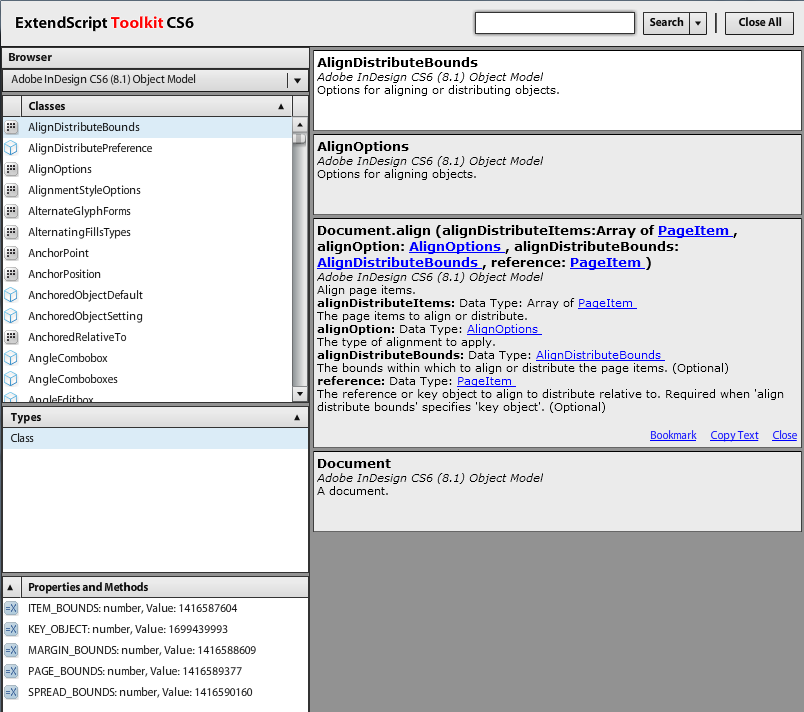Open the object model dropdown list
The image size is (804, 712).
pos(297,80)
